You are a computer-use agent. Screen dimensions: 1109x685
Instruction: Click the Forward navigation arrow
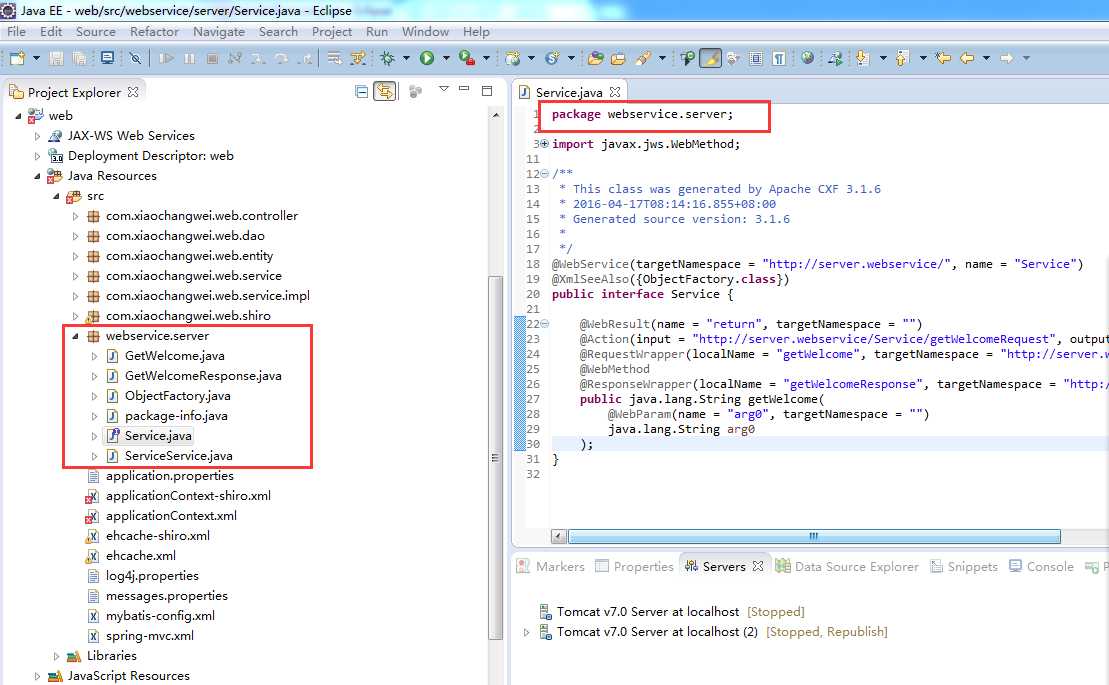tap(1006, 58)
